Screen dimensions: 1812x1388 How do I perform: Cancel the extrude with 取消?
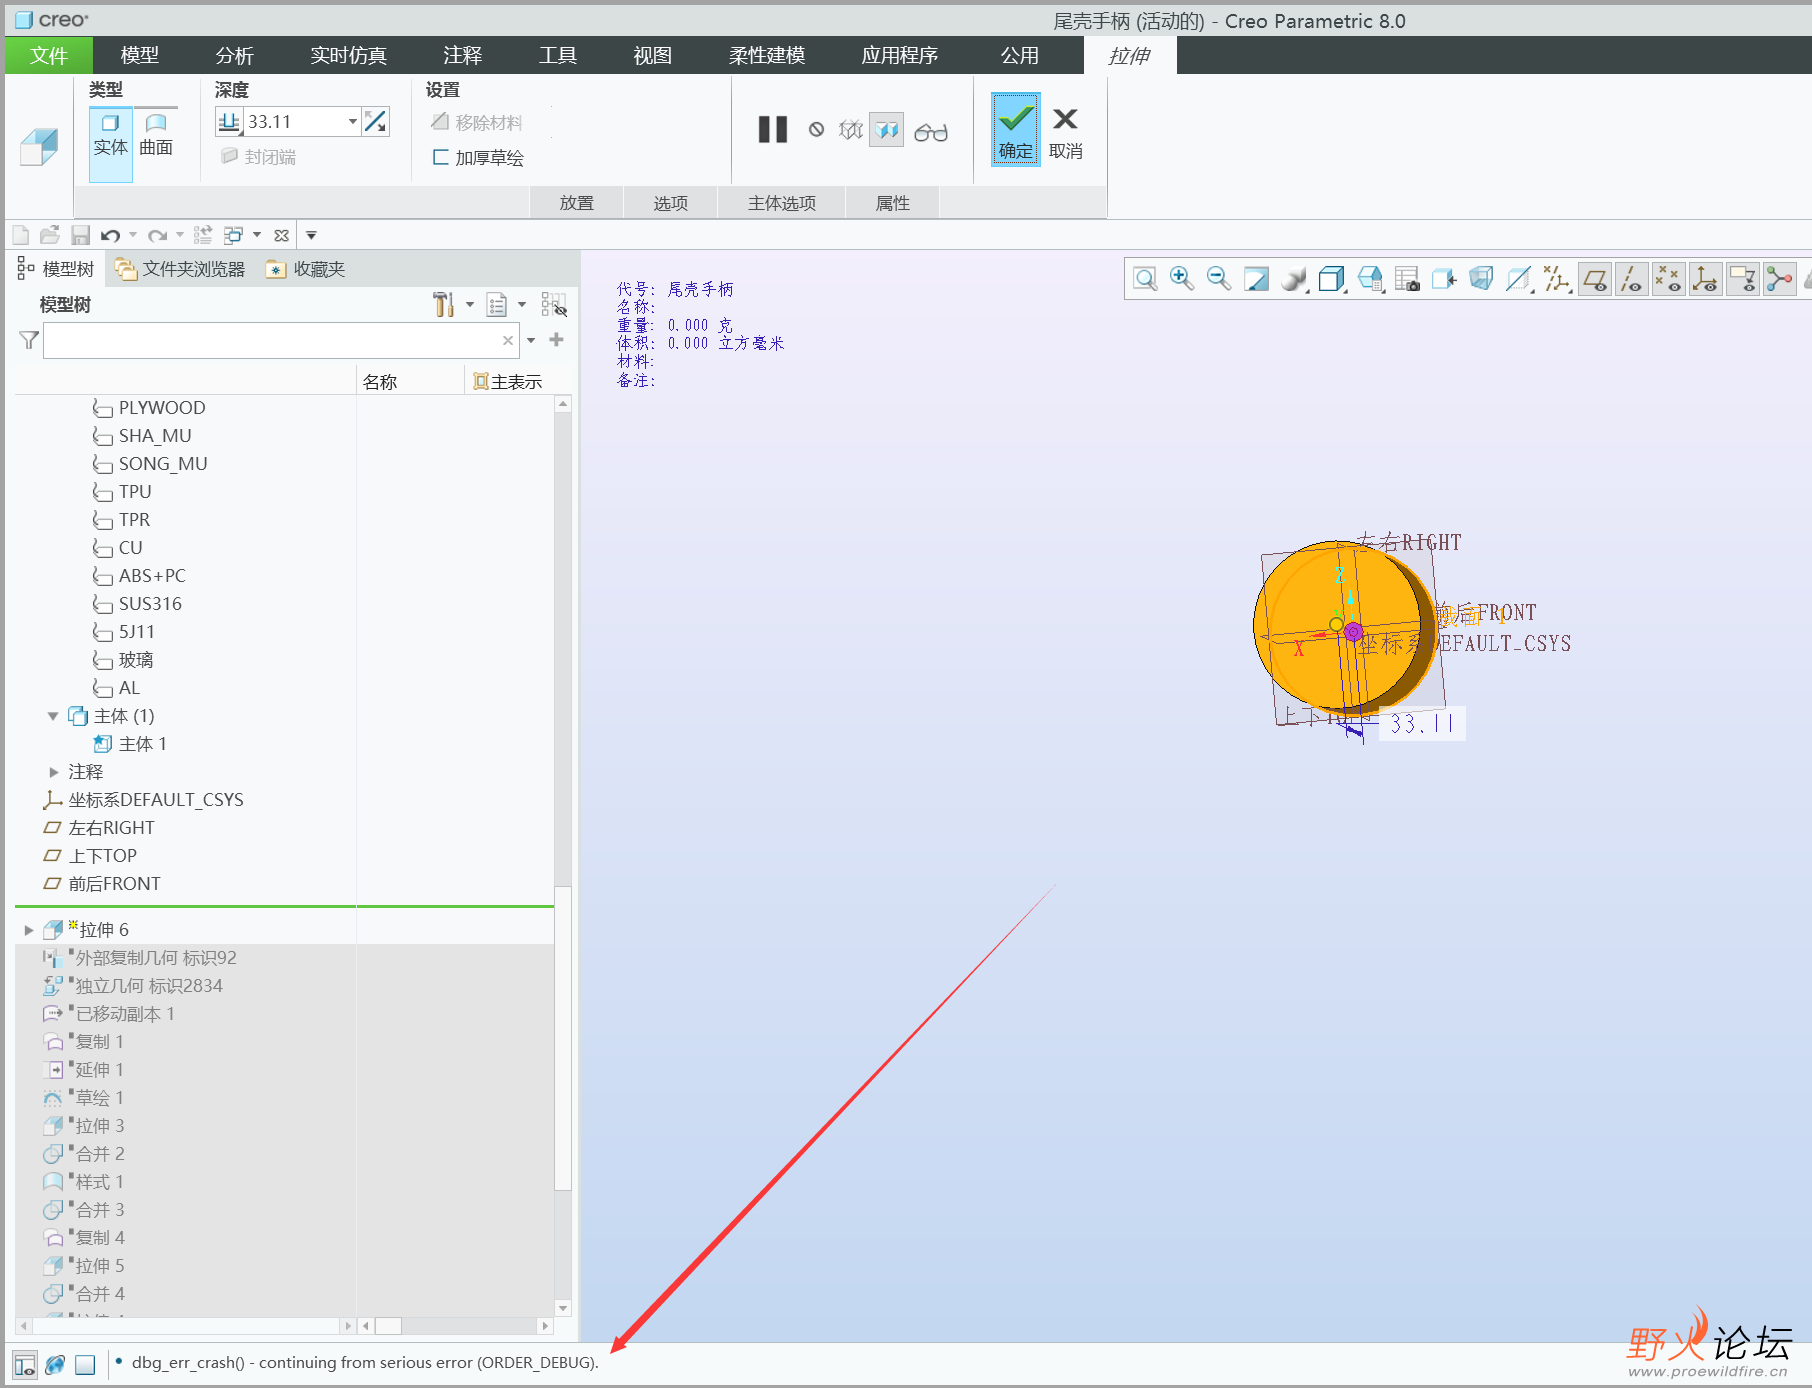[x=1065, y=134]
